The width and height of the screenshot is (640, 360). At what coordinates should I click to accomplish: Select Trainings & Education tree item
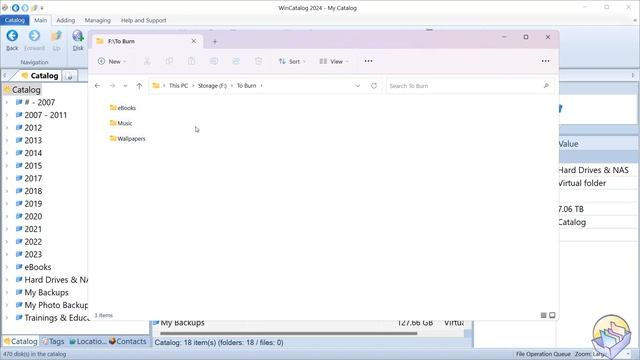tap(51, 318)
